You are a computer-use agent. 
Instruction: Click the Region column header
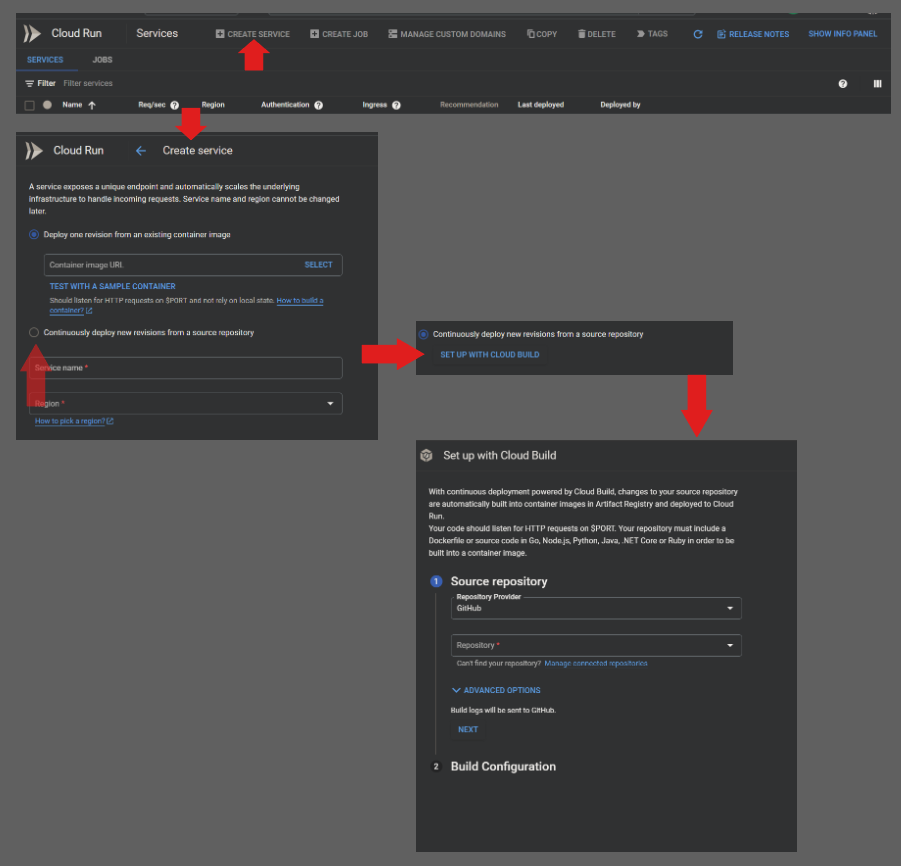213,105
